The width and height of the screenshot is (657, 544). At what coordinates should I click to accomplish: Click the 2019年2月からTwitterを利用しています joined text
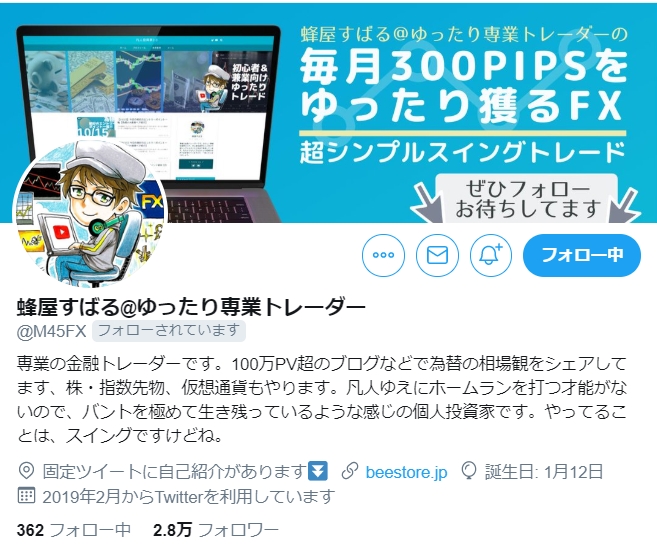pos(188,496)
